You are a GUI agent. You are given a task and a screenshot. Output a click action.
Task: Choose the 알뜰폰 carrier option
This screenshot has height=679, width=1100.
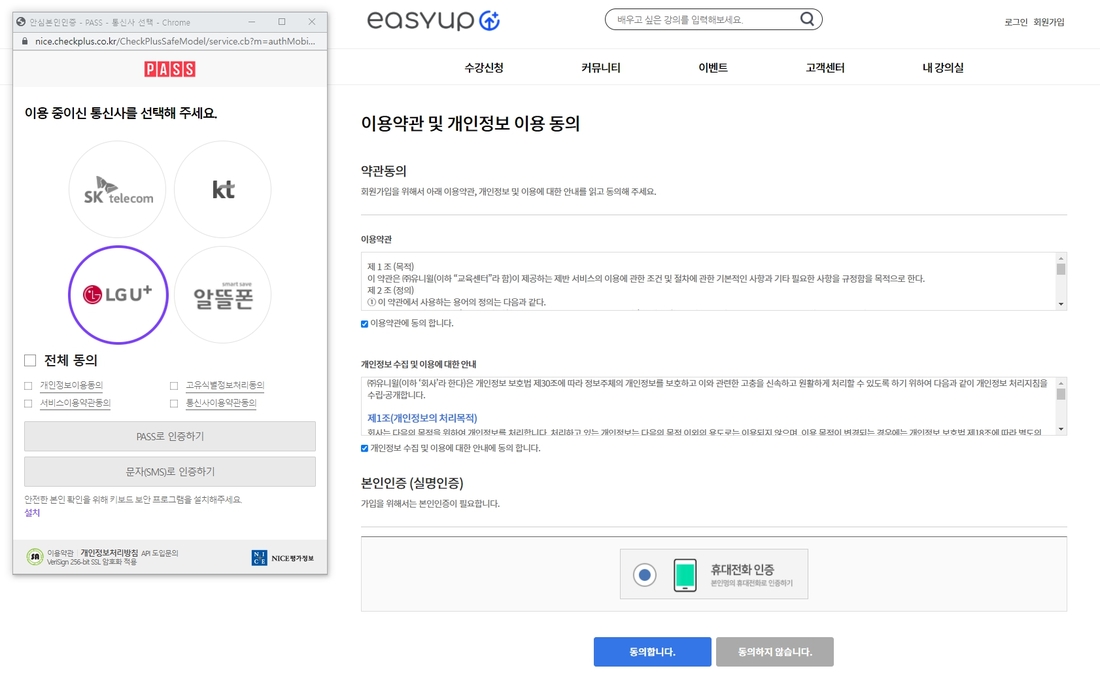coord(222,295)
